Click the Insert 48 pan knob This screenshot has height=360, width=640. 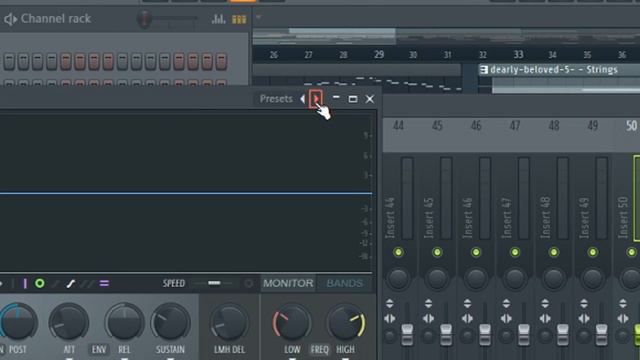pyautogui.click(x=553, y=278)
